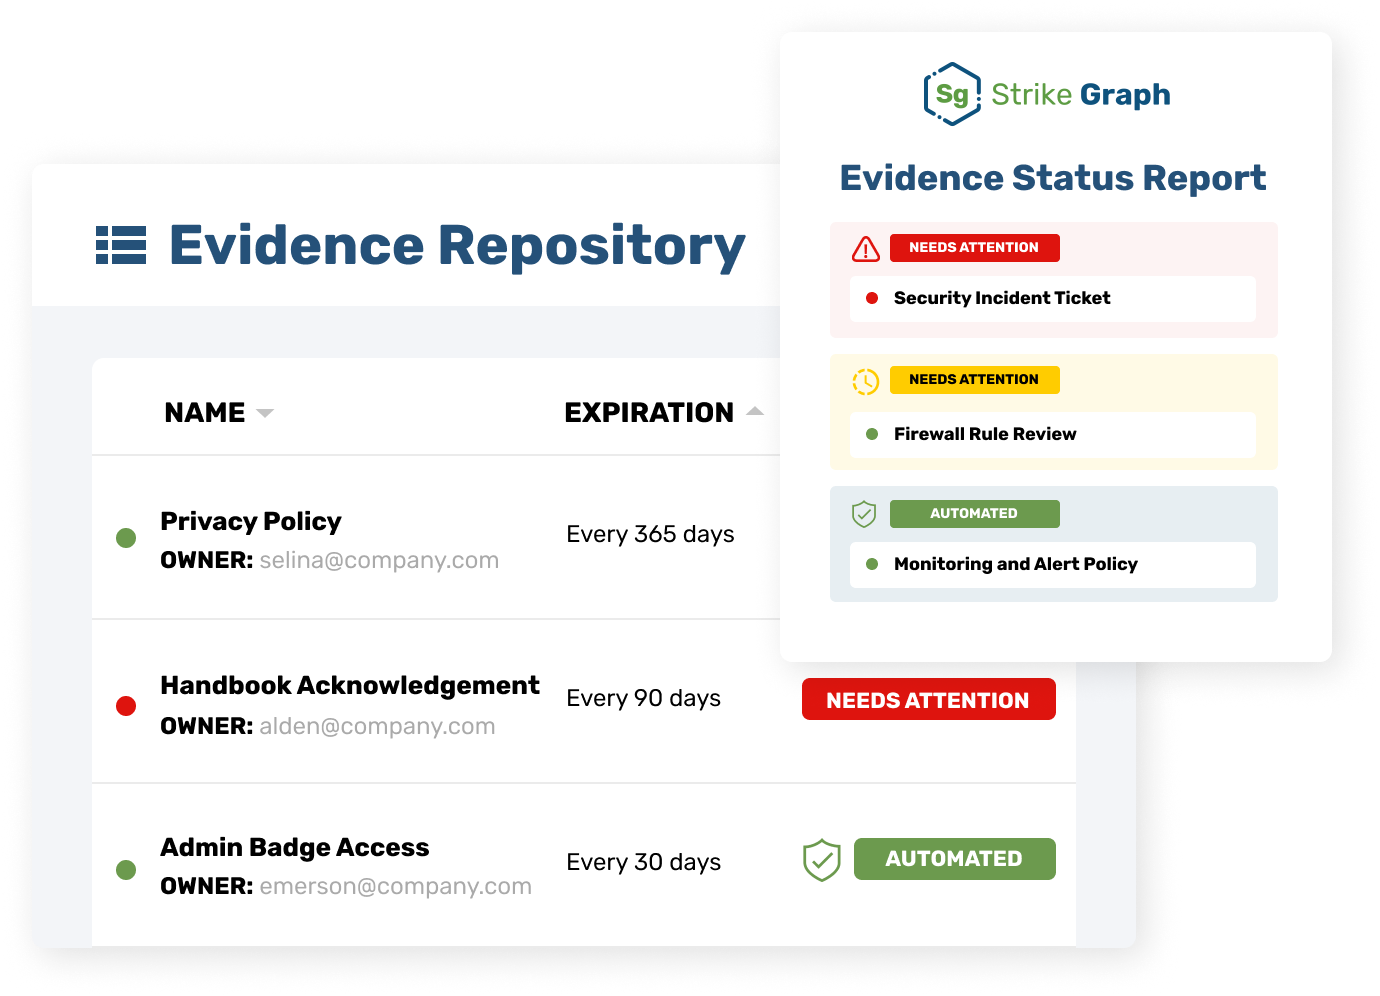Select the Every 90 days expiration cell
This screenshot has height=996, width=1380.
coord(643,698)
